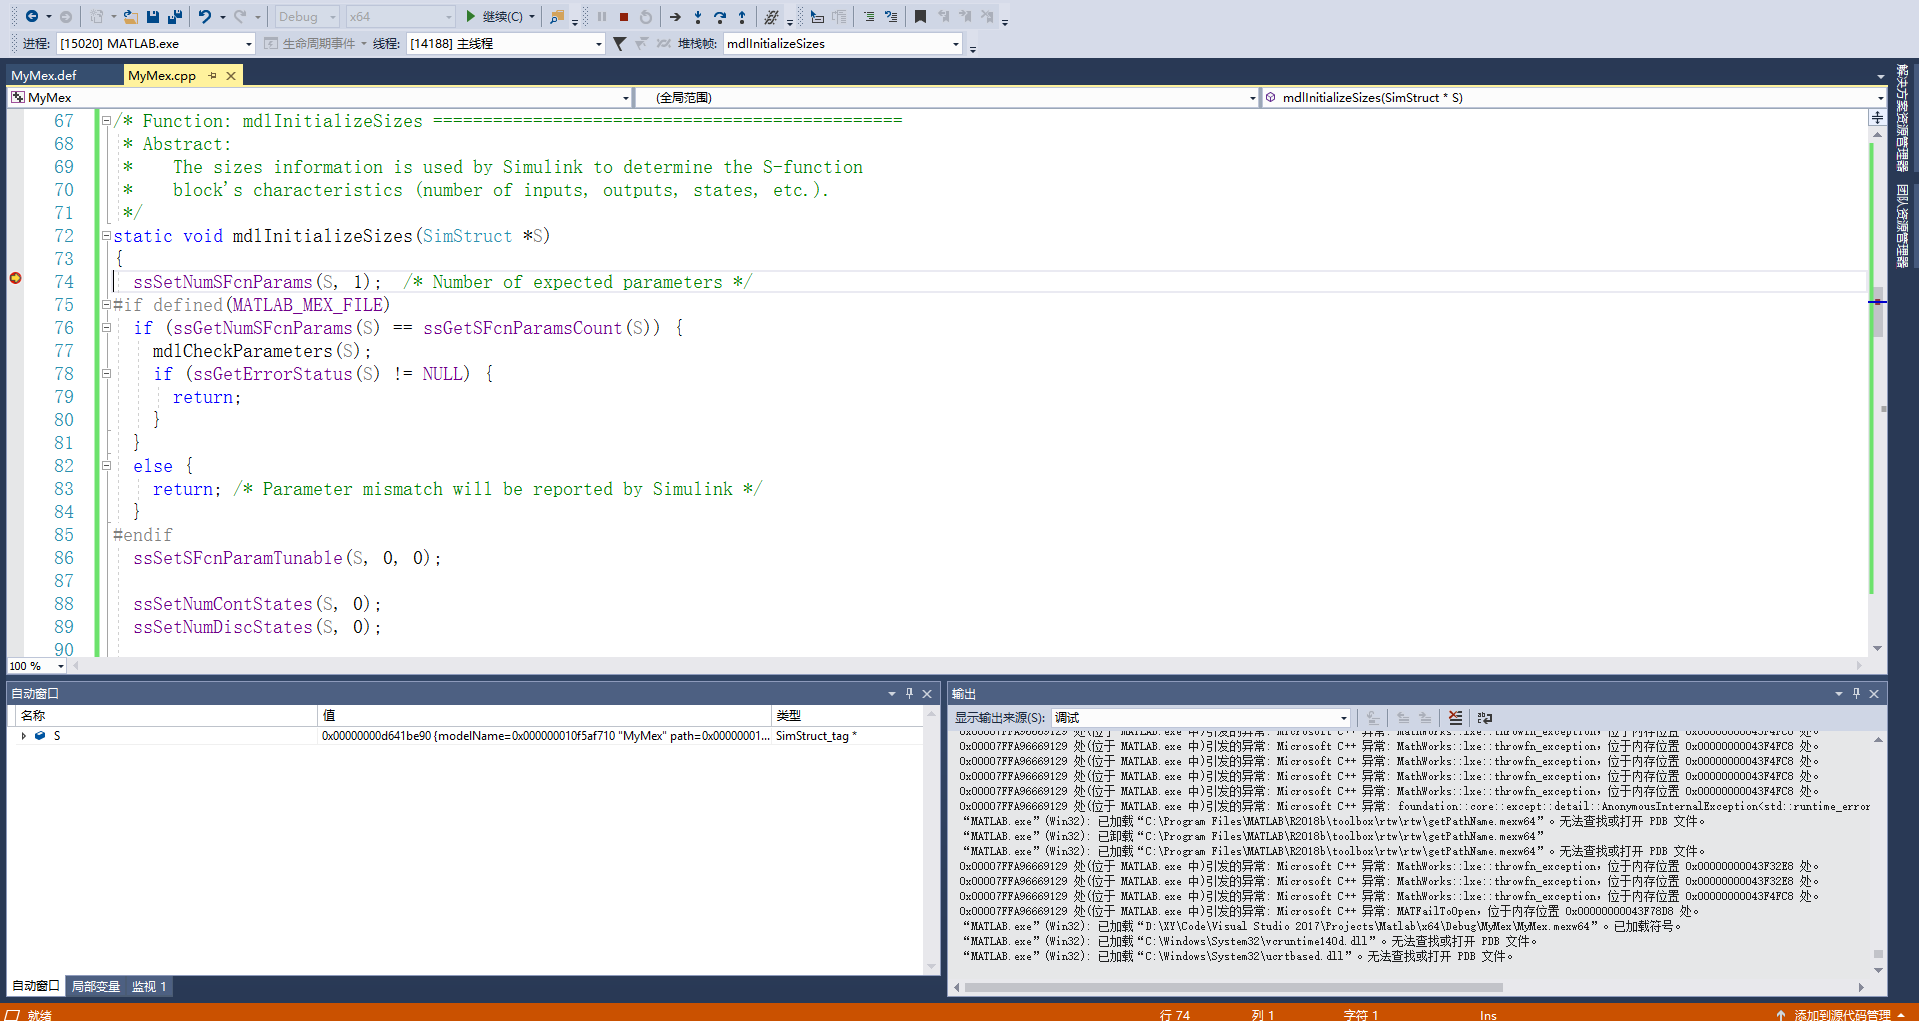The image size is (1919, 1021).
Task: Select the 监视 1 watch tab
Action: 149,986
